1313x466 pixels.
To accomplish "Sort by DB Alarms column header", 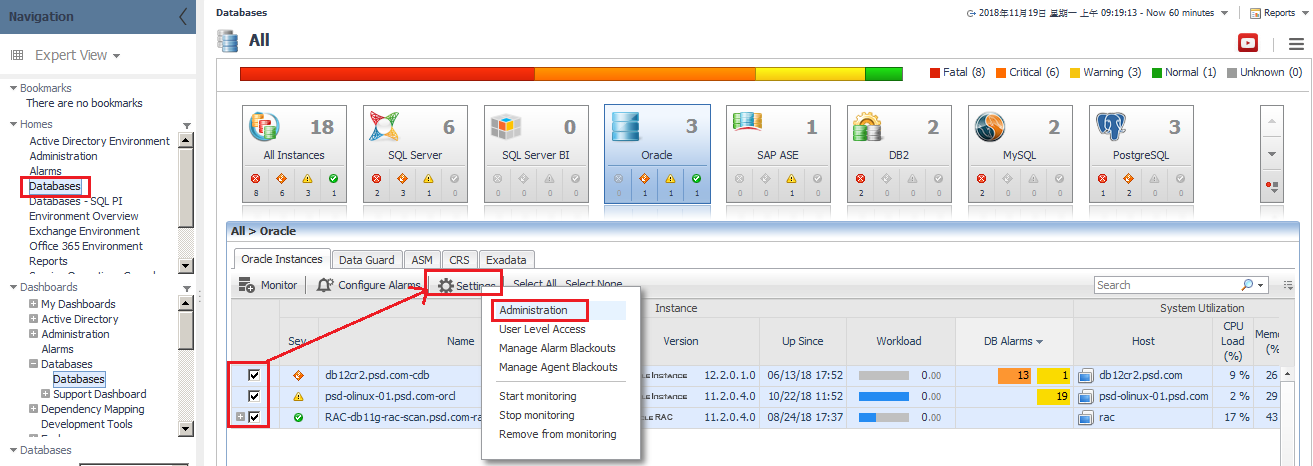I will [x=1014, y=341].
